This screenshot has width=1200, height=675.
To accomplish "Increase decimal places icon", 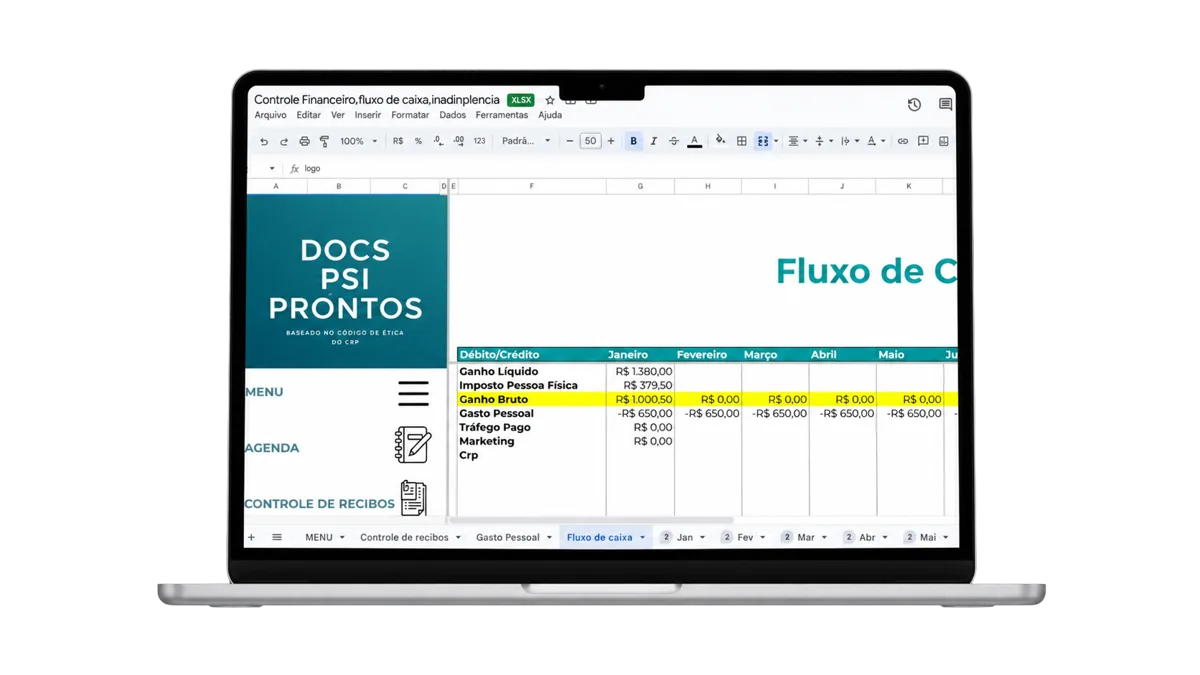I will pos(458,142).
